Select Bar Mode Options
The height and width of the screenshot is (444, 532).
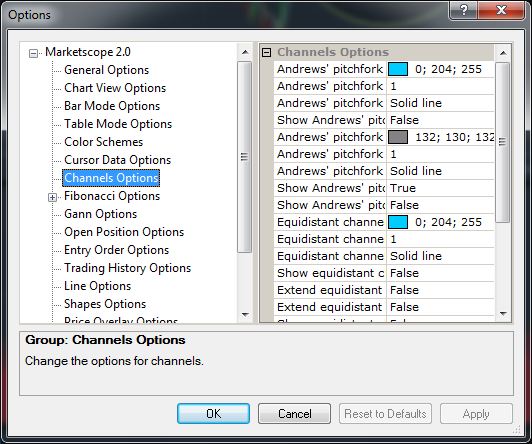(x=112, y=106)
